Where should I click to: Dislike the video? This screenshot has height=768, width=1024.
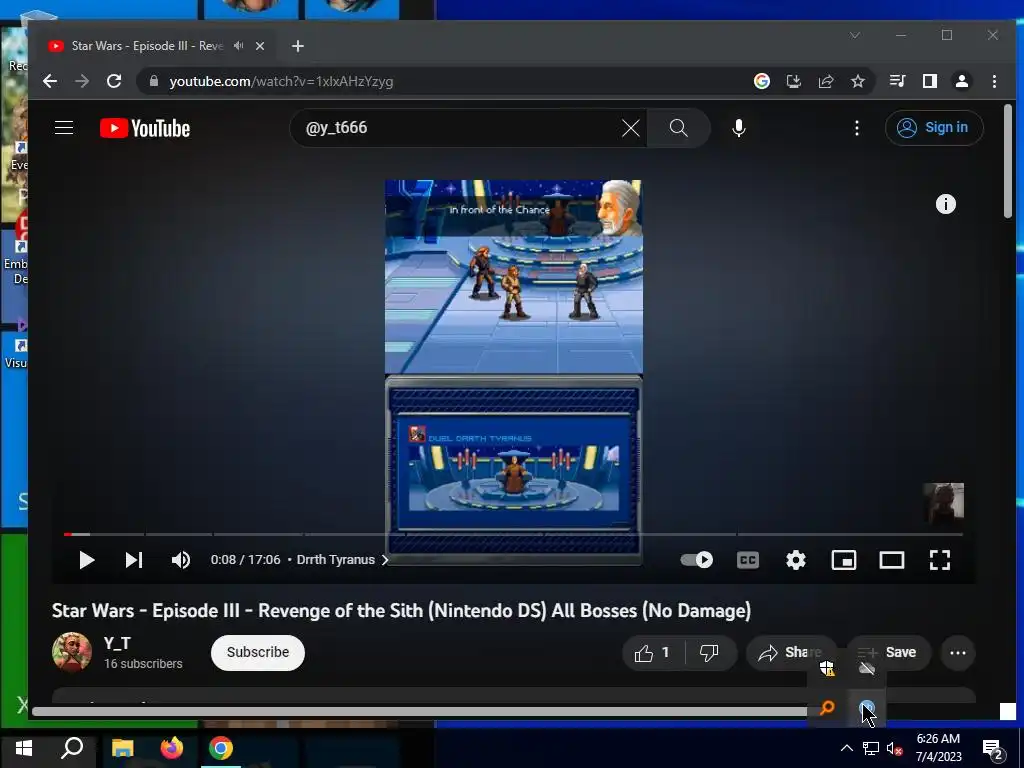coord(709,652)
